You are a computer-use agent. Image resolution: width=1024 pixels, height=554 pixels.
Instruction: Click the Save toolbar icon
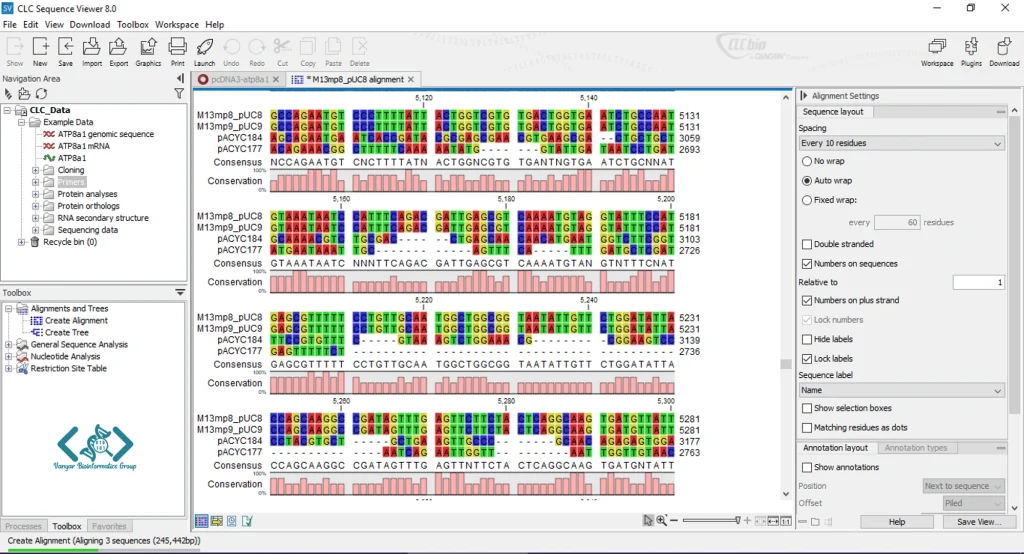coord(65,51)
